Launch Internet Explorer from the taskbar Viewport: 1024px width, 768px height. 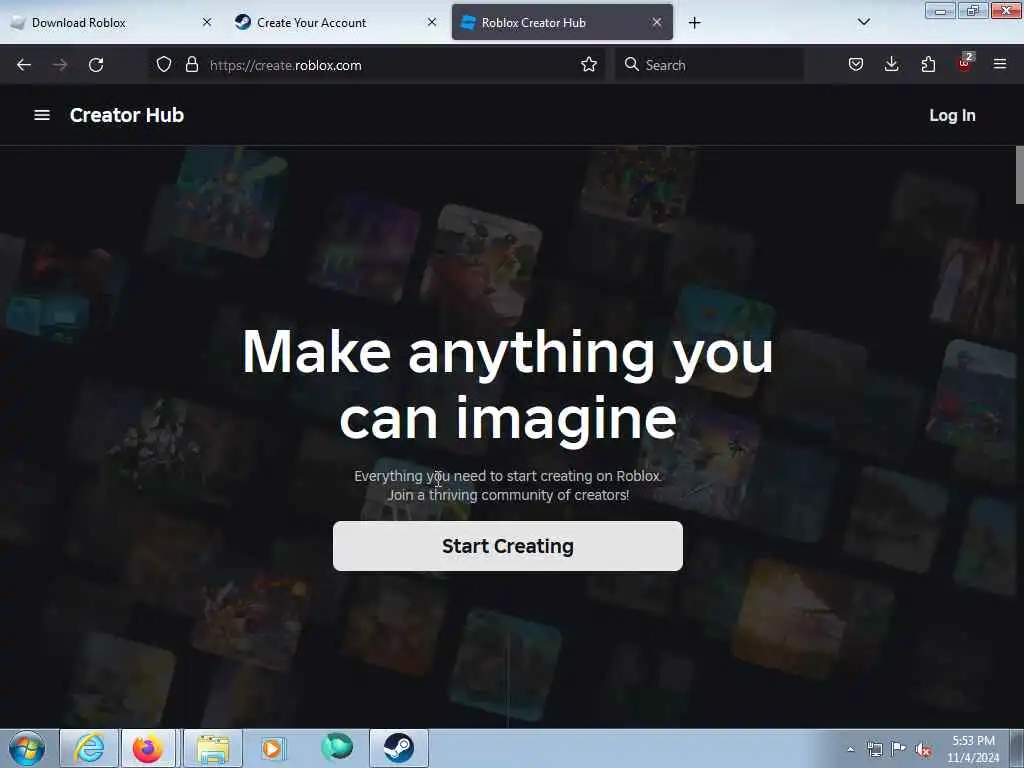tap(89, 748)
